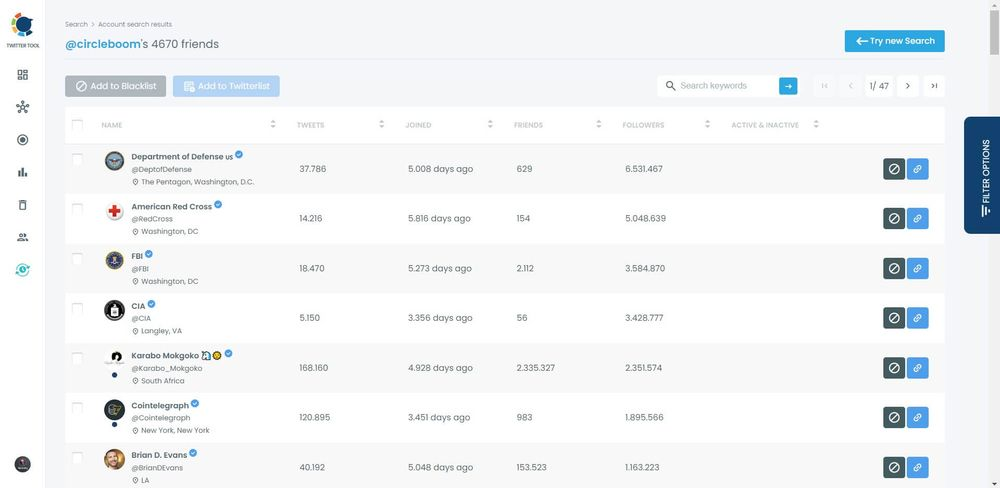Screen dimensions: 1000x488
Task: Toggle the select-all checkbox in table header
Action: (x=77, y=125)
